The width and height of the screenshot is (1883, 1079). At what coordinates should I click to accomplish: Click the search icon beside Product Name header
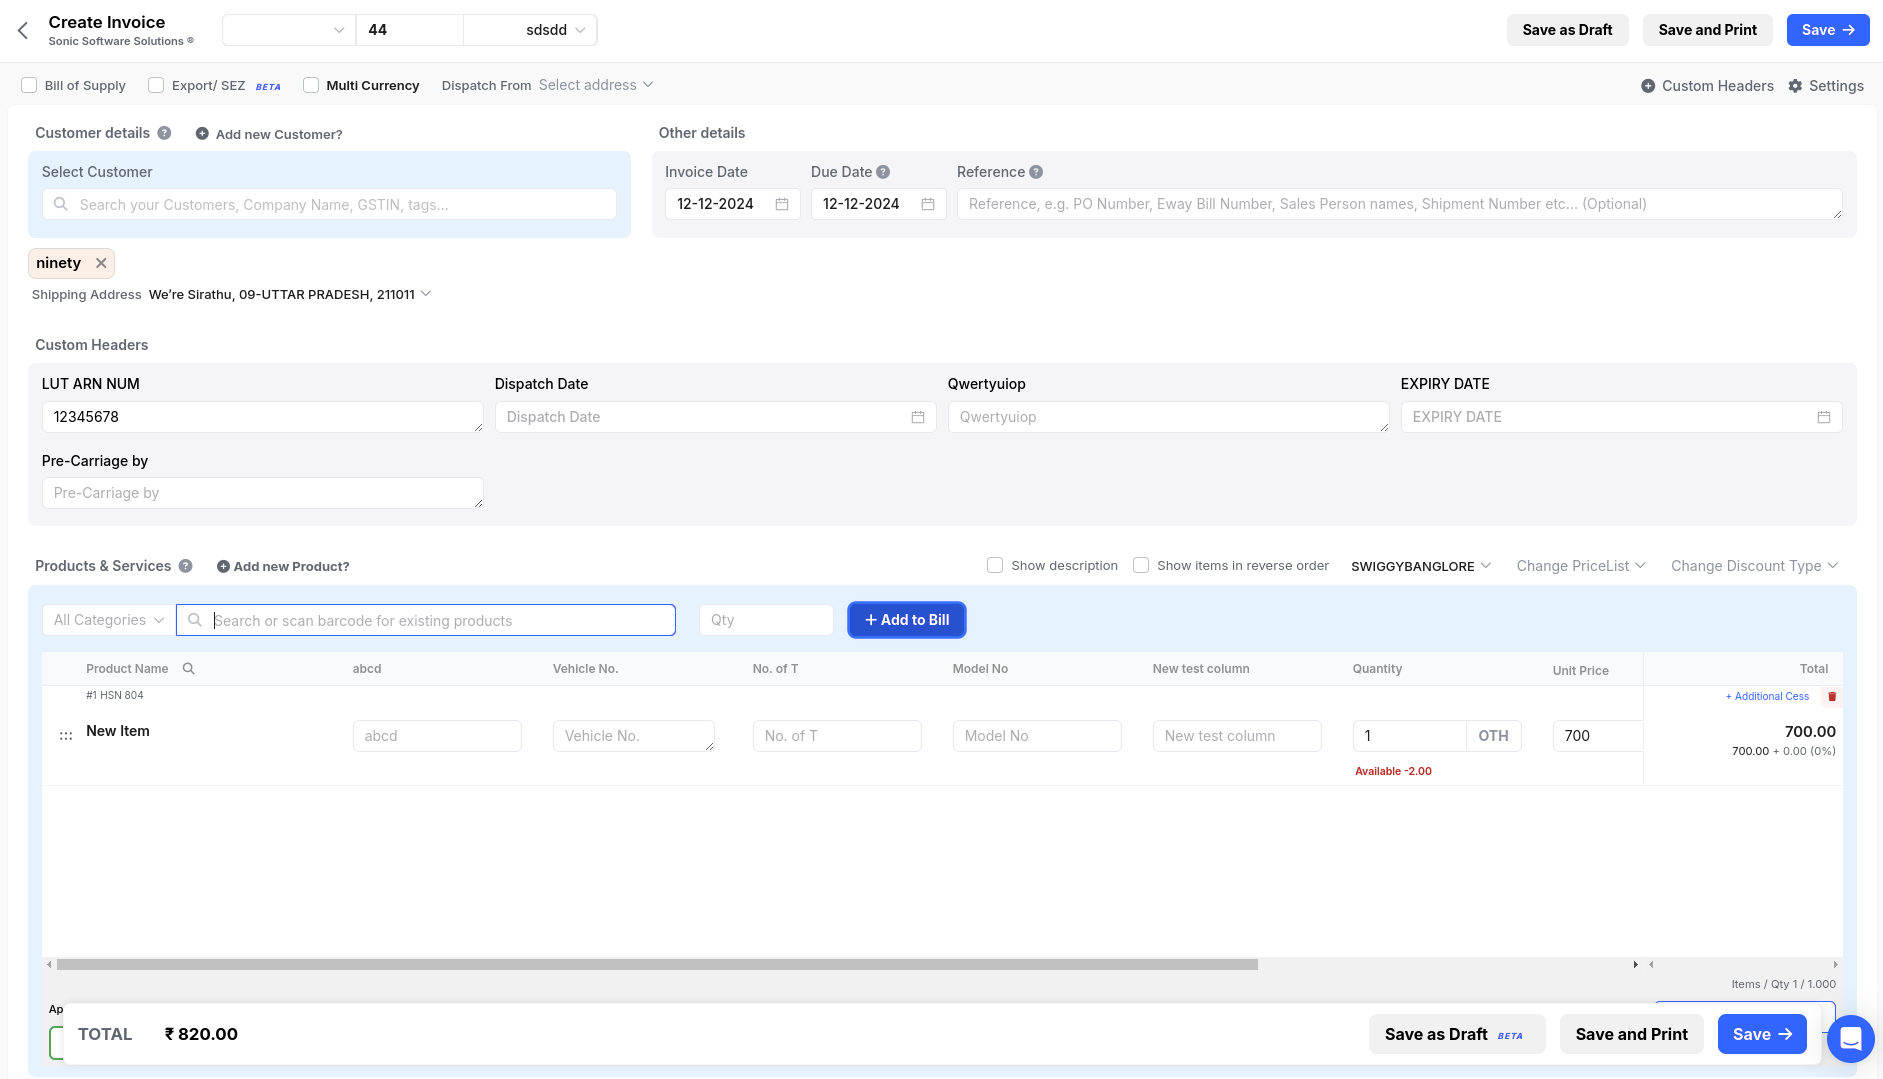[x=189, y=669]
